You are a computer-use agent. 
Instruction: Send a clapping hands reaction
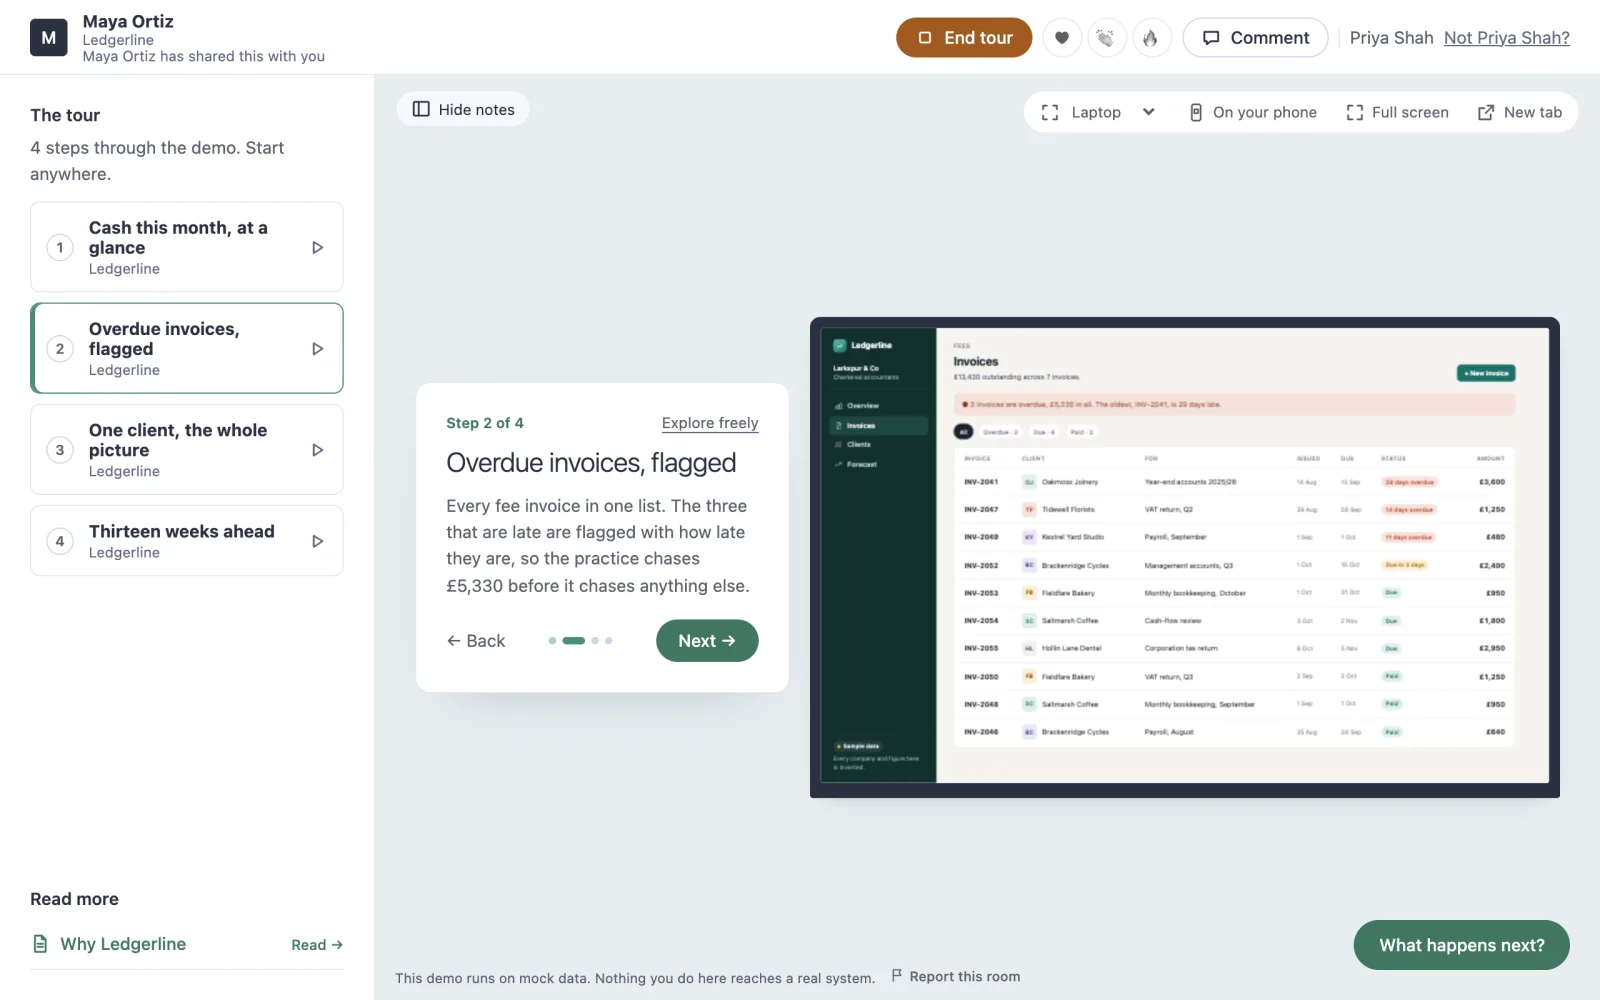point(1106,38)
